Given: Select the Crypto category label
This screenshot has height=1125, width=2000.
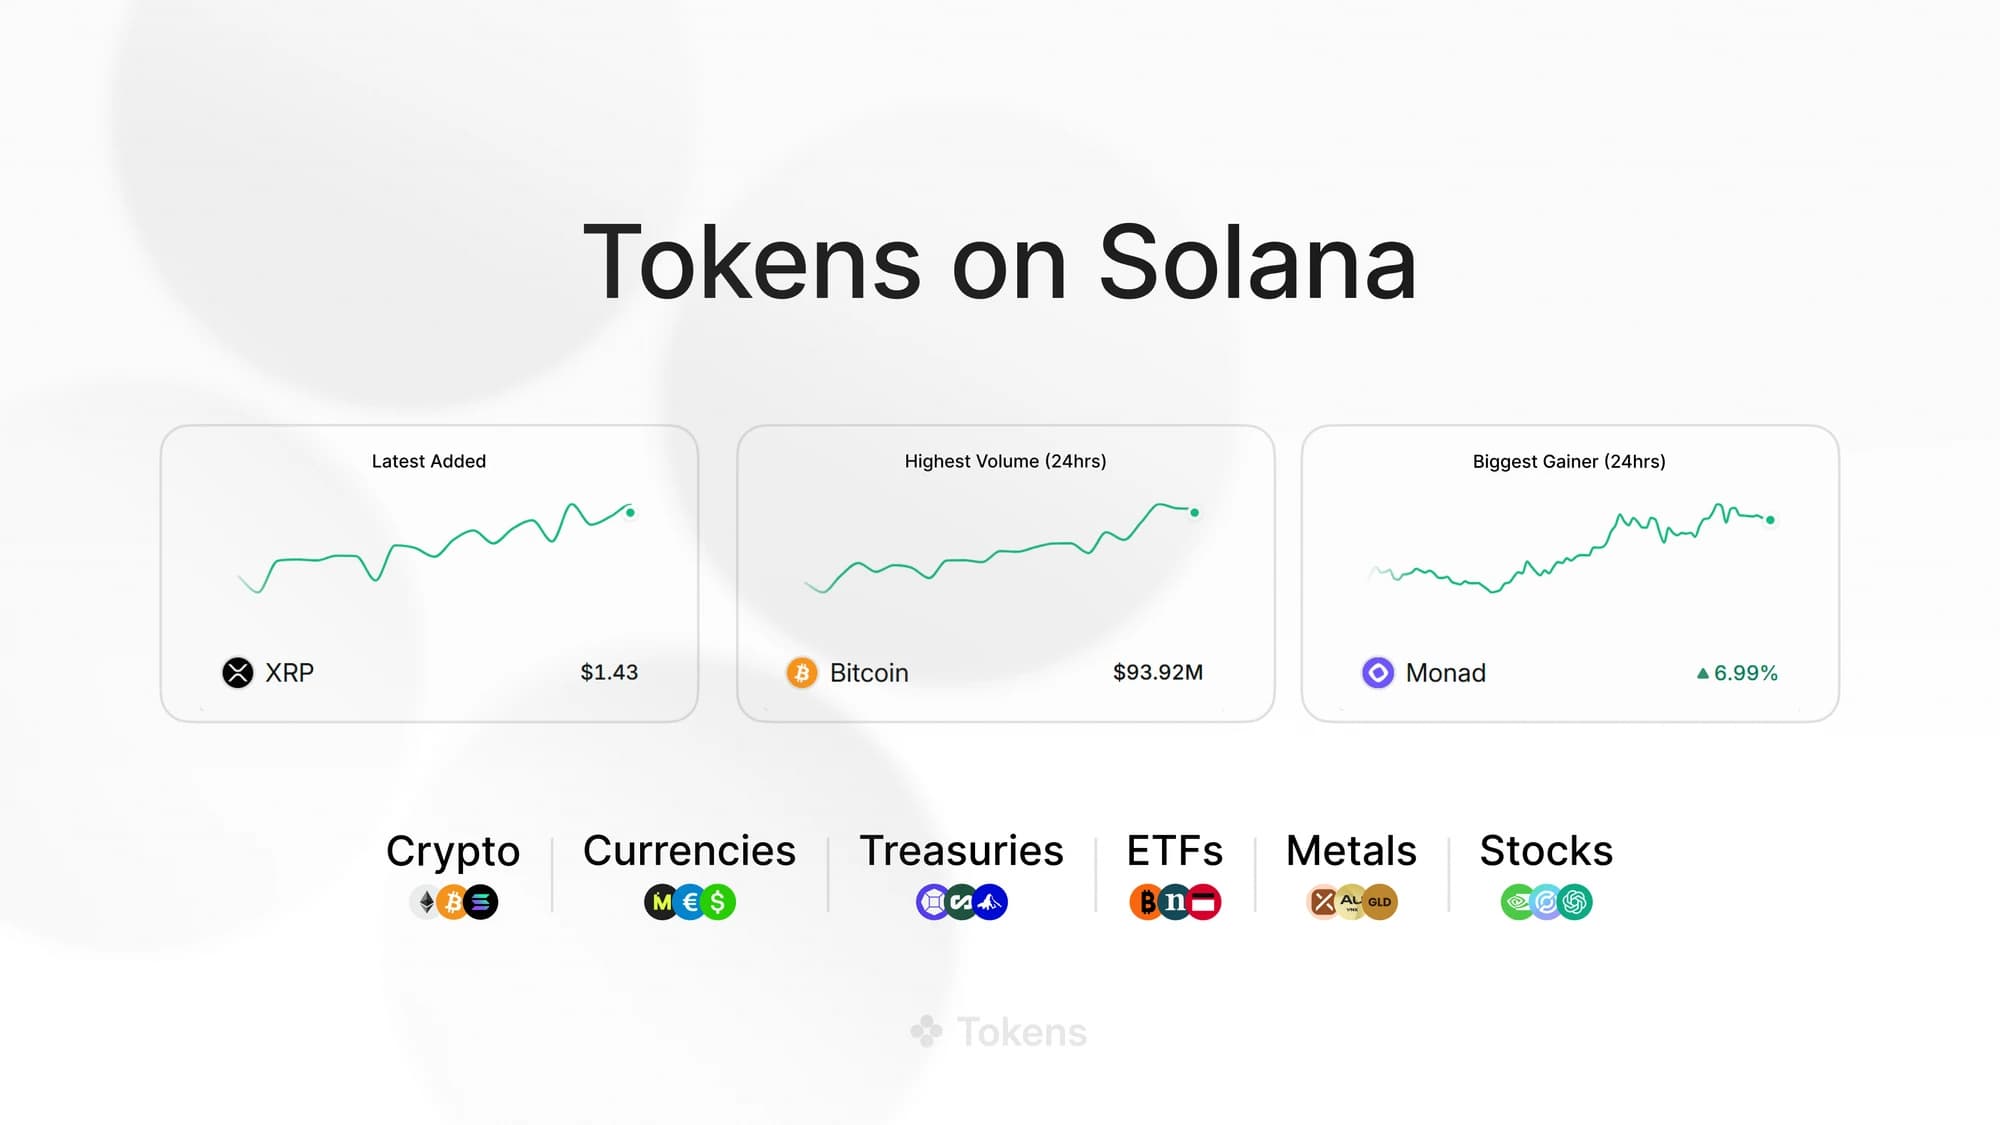Looking at the screenshot, I should 453,851.
